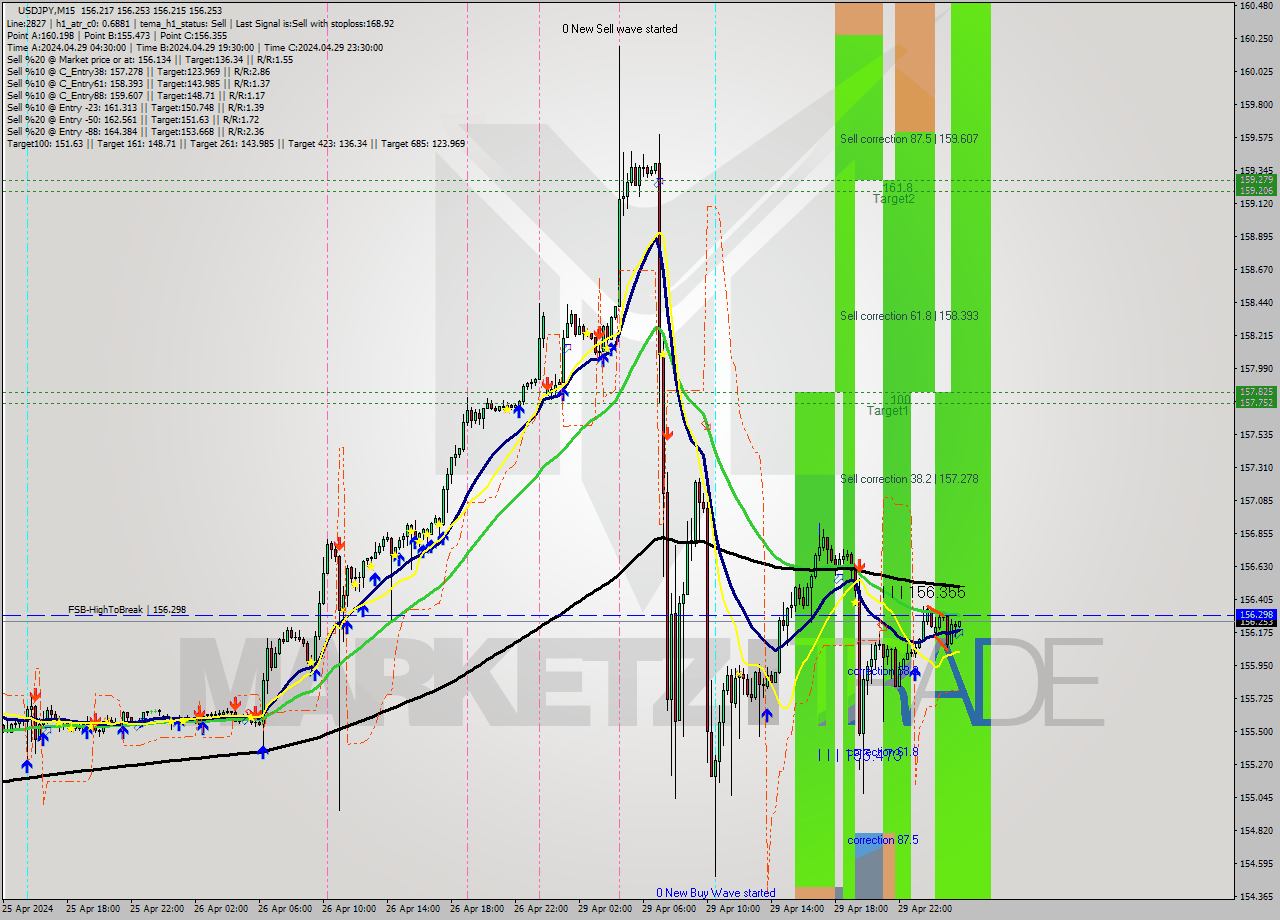Select 'Sell %20 @ Market price' line
This screenshot has width=1280, height=920.
149,59
